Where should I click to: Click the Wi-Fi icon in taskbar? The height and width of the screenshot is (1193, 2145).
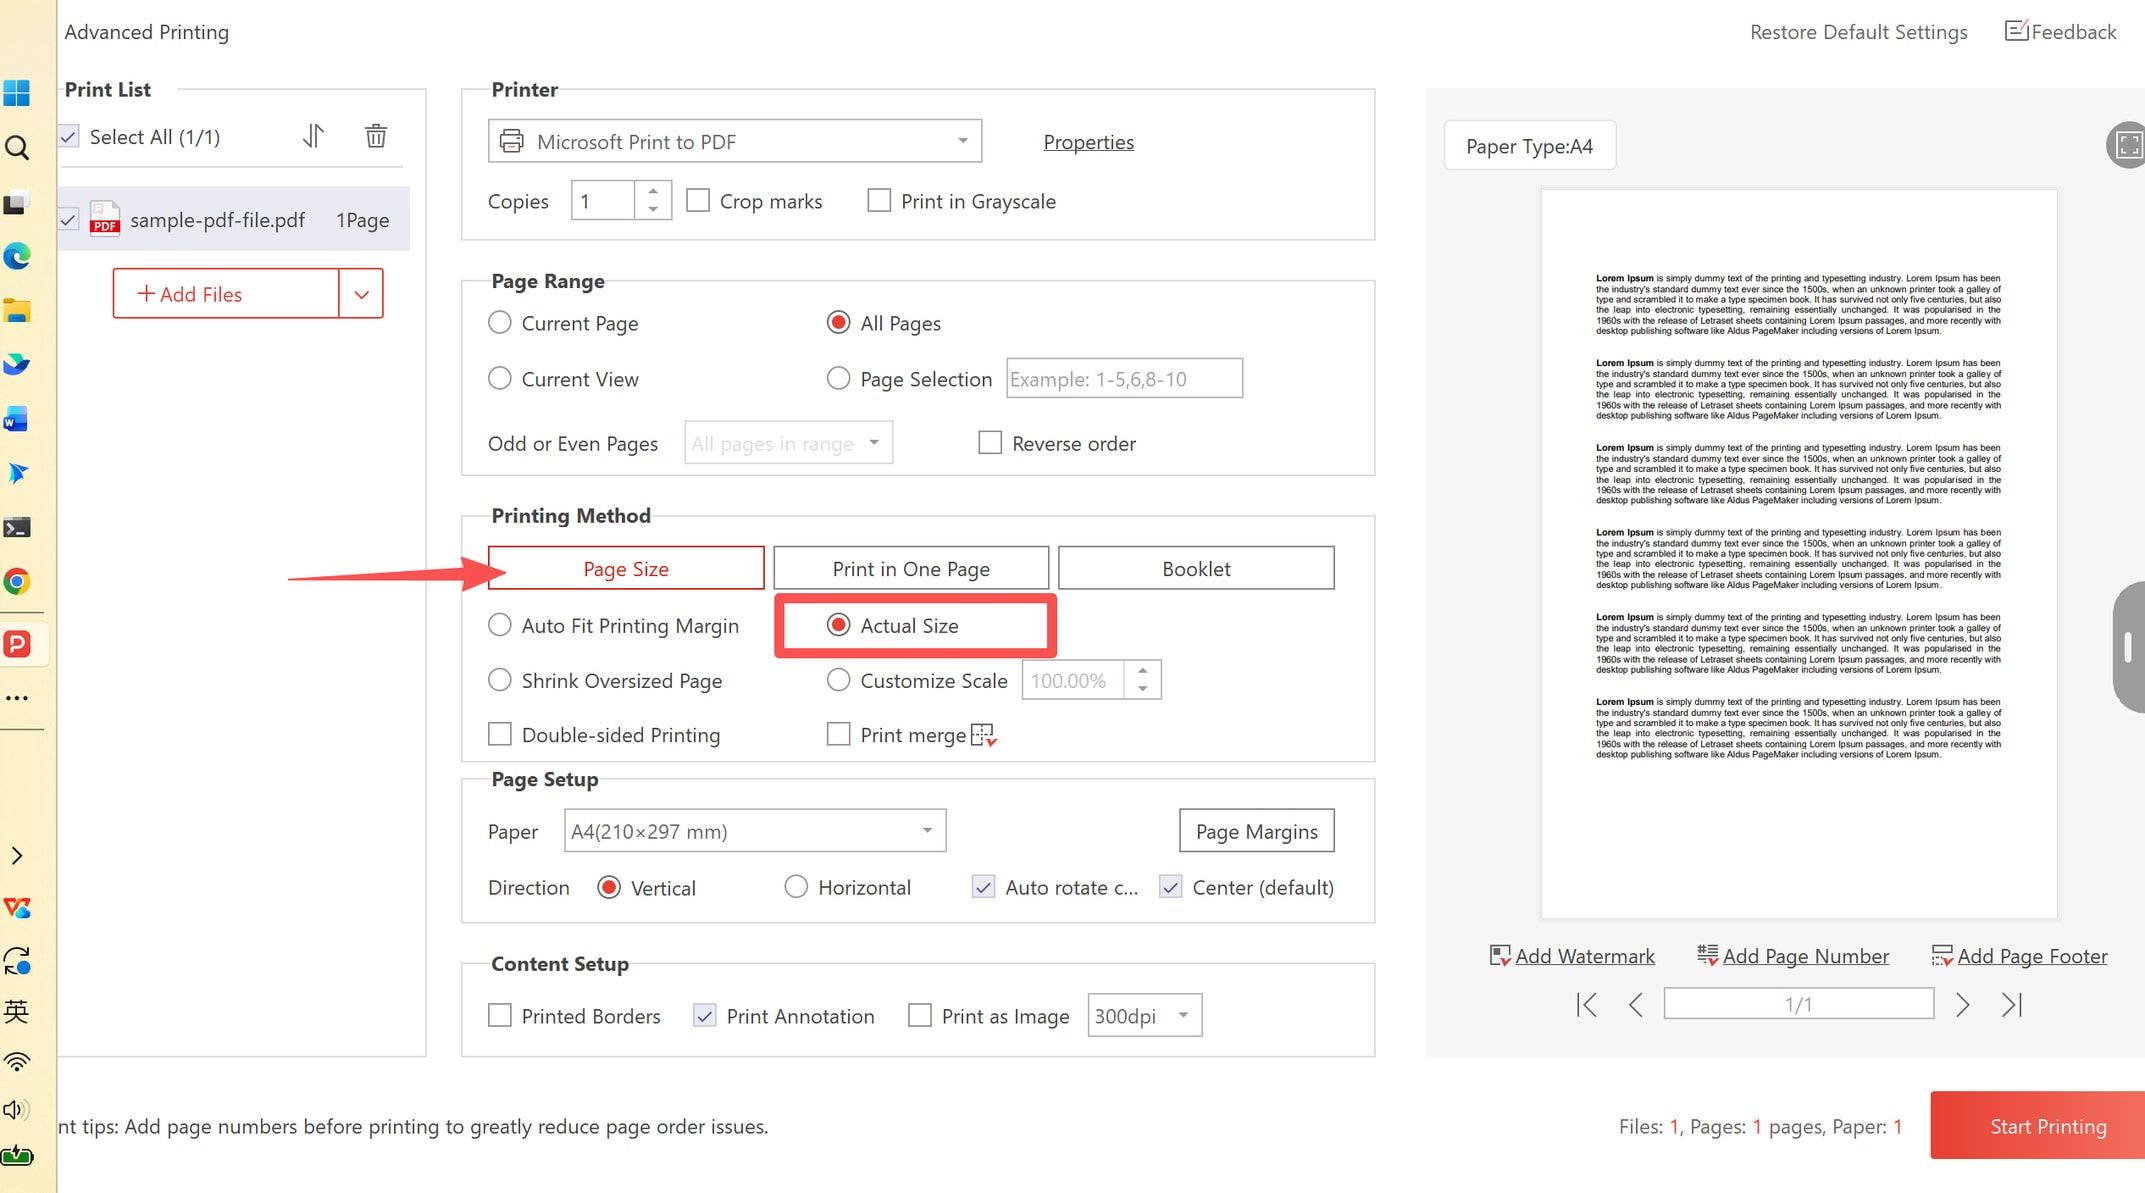pyautogui.click(x=17, y=1062)
